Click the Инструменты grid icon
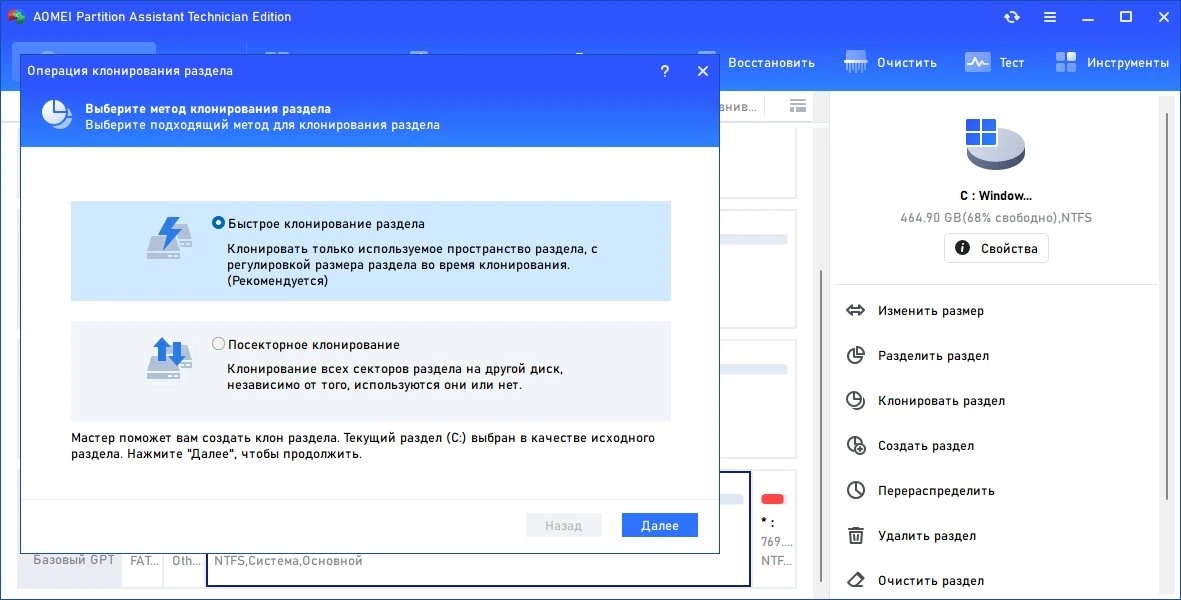 pyautogui.click(x=1066, y=62)
